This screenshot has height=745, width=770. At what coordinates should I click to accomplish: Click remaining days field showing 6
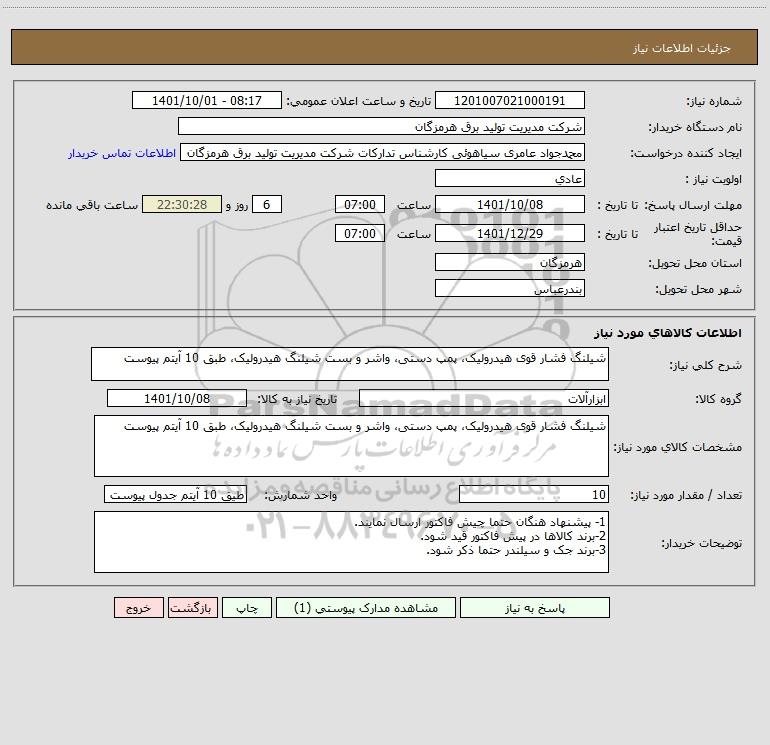pyautogui.click(x=267, y=204)
